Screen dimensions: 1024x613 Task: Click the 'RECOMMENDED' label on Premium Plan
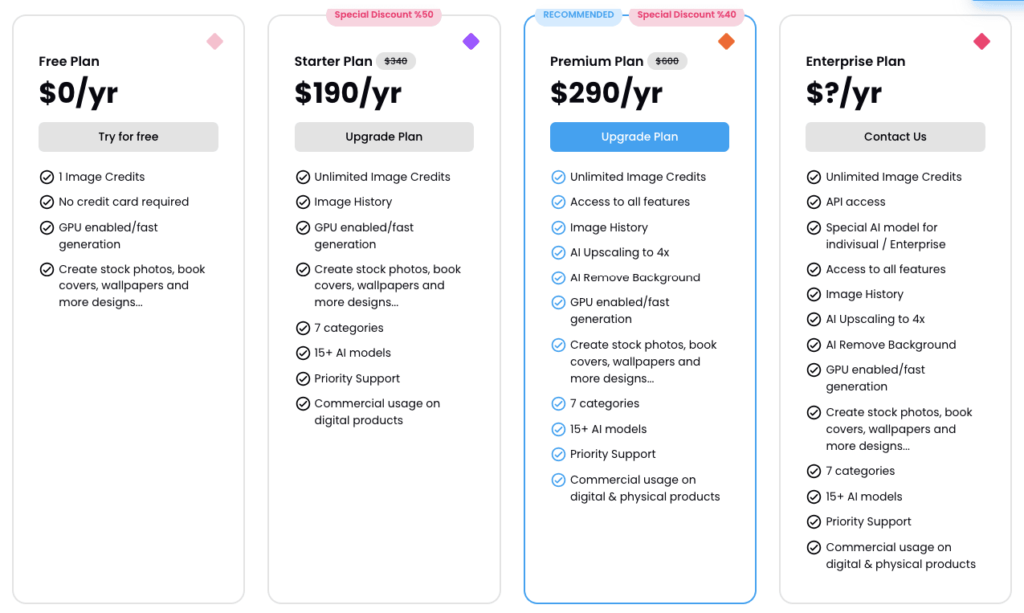point(579,15)
